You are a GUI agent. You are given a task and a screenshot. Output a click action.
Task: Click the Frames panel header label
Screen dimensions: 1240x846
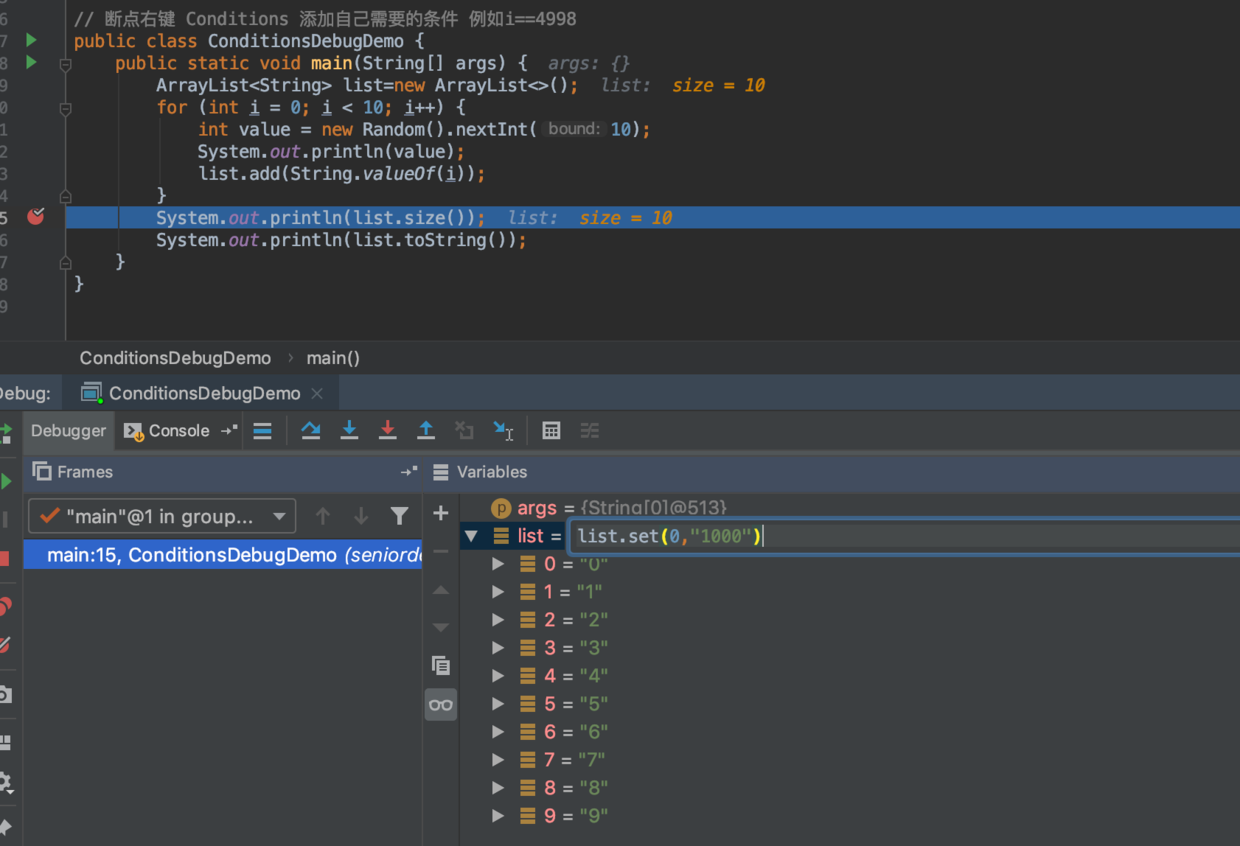[85, 471]
